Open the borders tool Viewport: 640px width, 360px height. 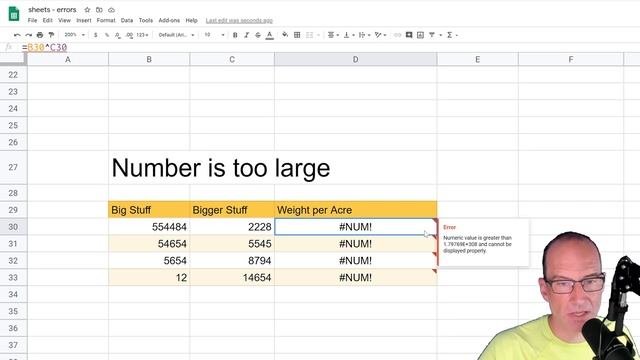[x=297, y=35]
